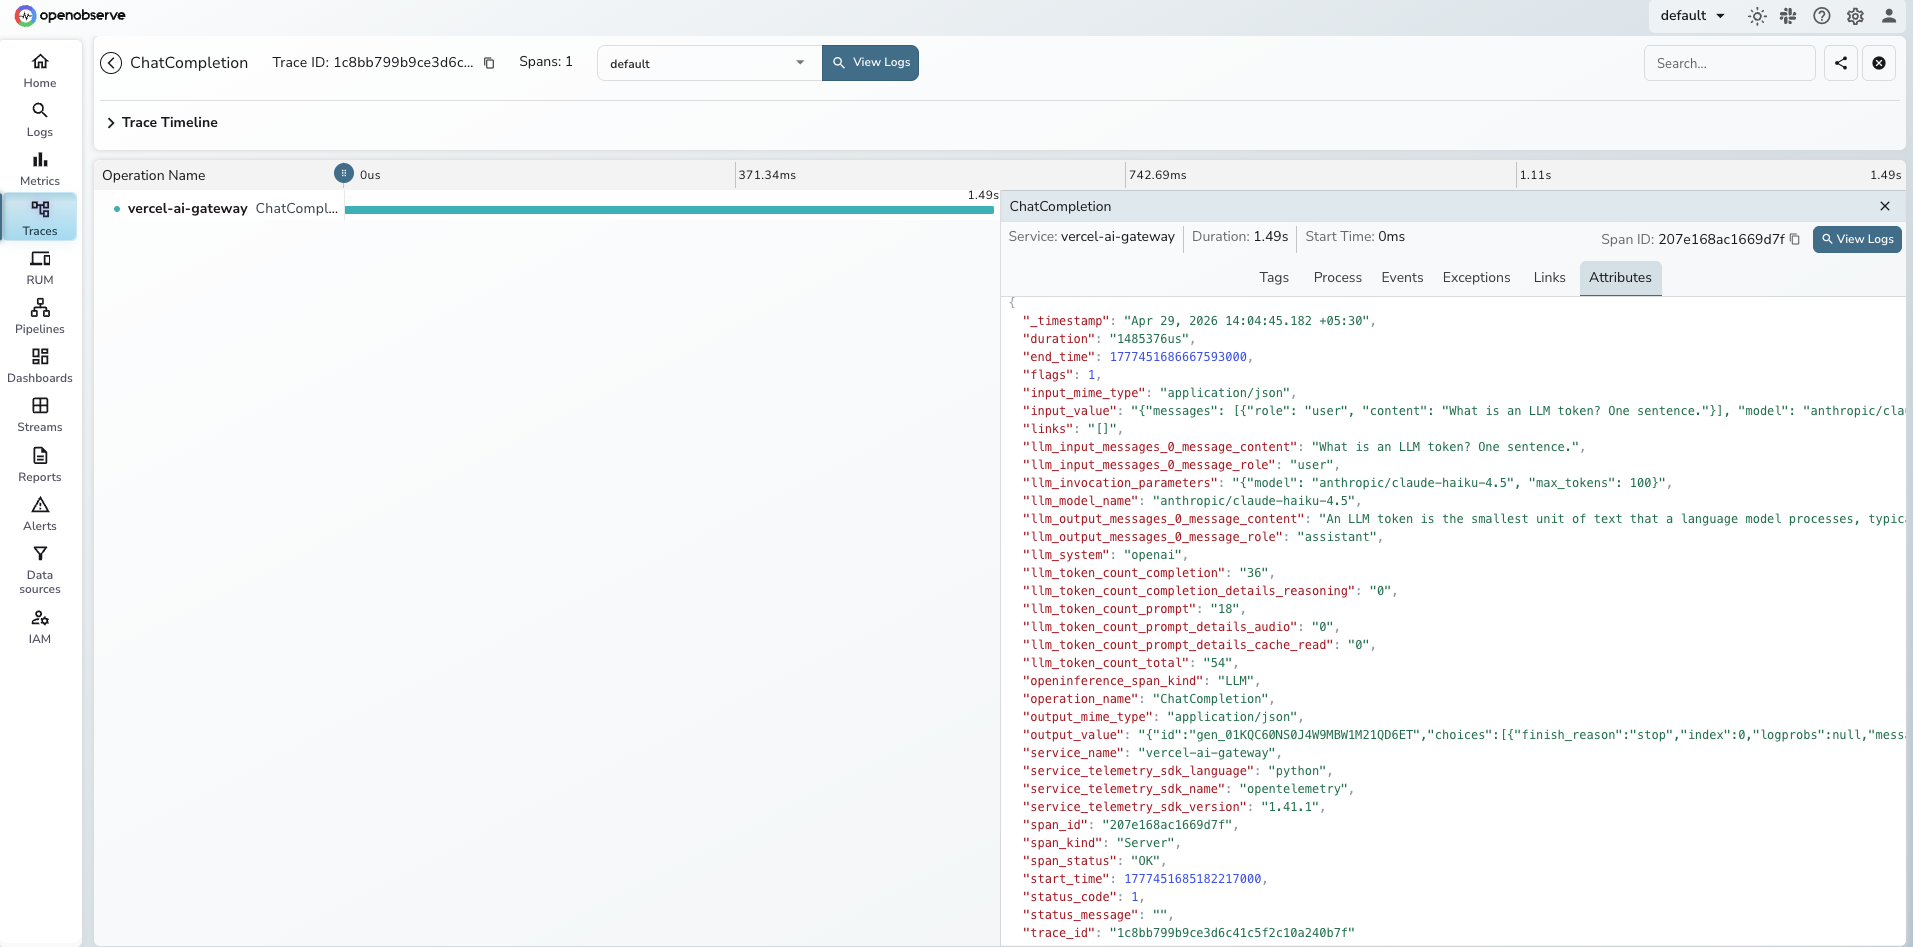Share the trace link
Image resolution: width=1913 pixels, height=947 pixels.
[1841, 63]
